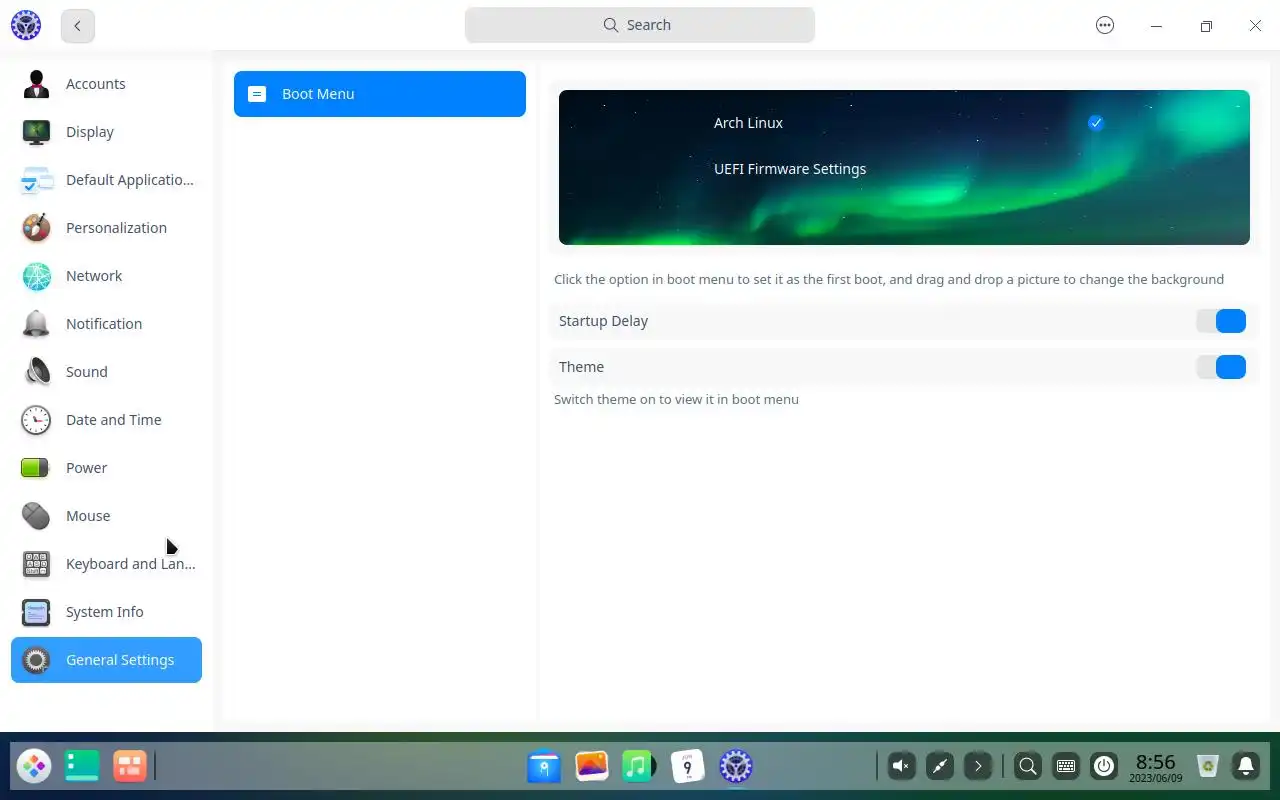
Task: Toggle the Startup Delay switch
Action: (x=1221, y=321)
